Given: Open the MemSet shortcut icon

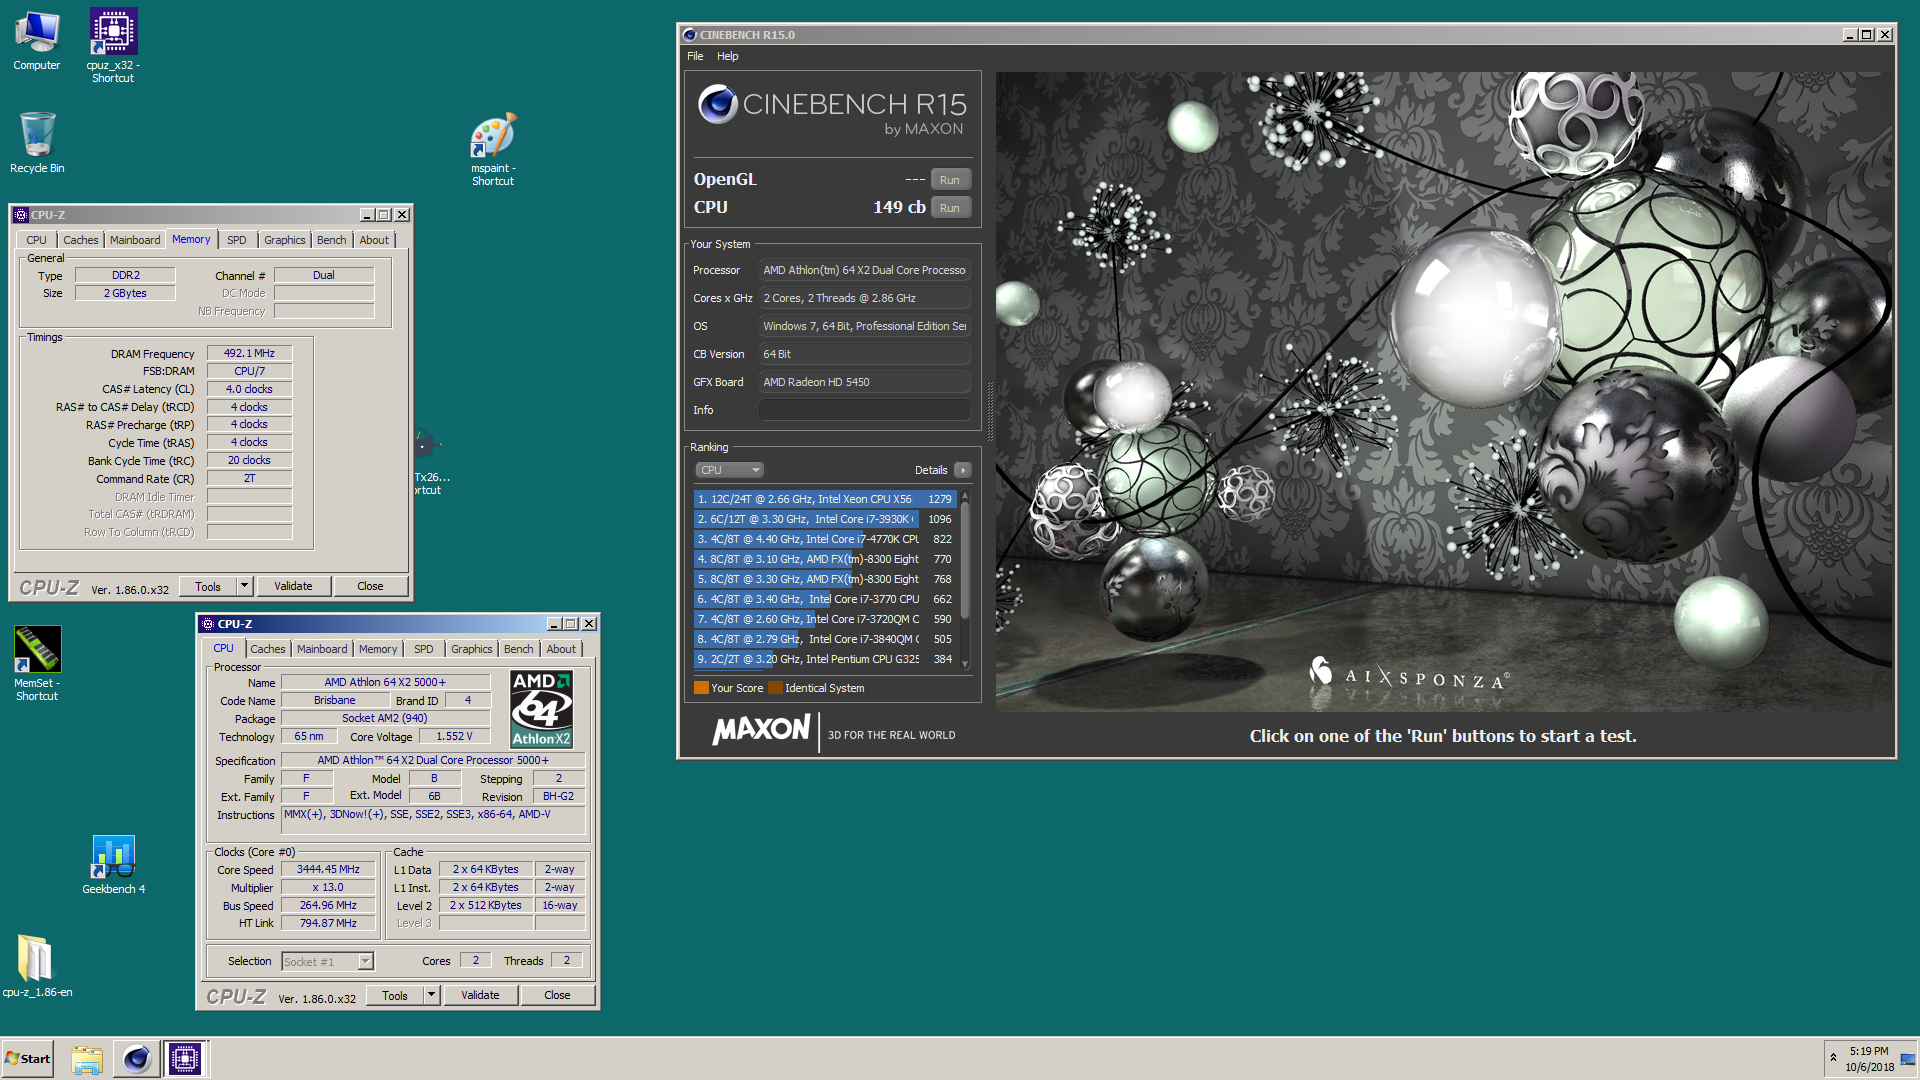Looking at the screenshot, I should point(37,663).
